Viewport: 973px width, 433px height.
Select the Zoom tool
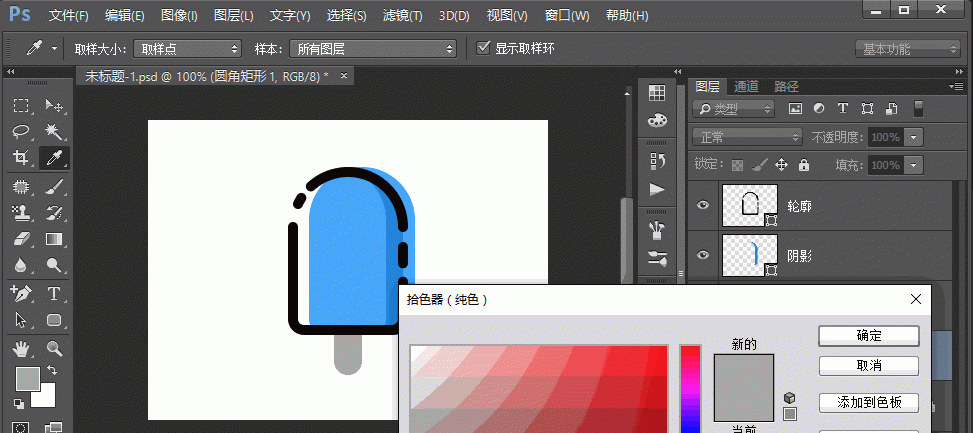coord(54,349)
